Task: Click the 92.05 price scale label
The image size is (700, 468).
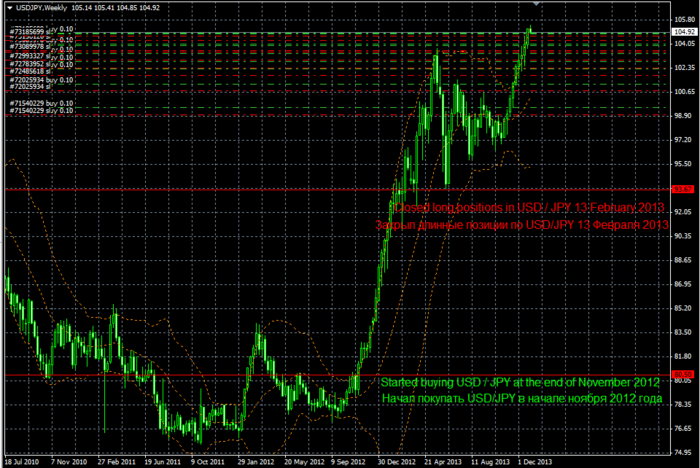Action: click(684, 212)
